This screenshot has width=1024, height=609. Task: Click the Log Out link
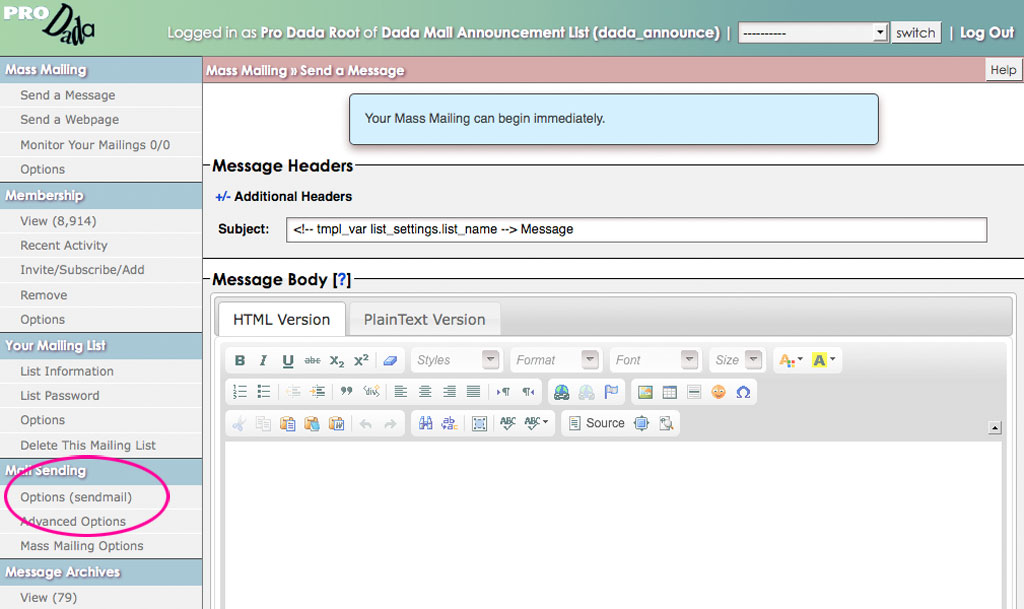(987, 33)
